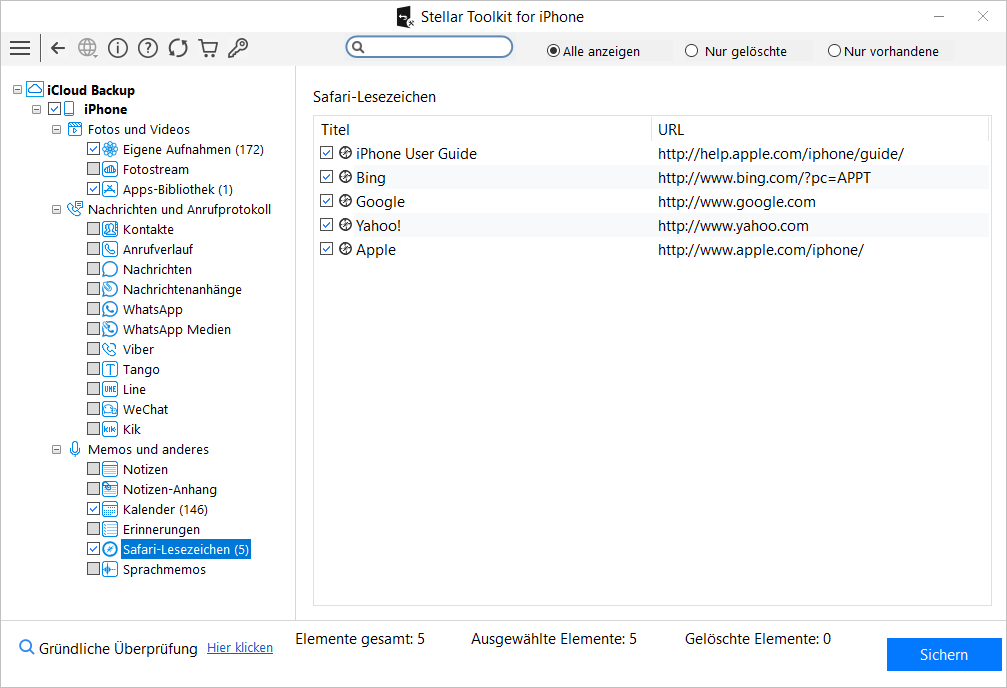Image resolution: width=1007 pixels, height=688 pixels.
Task: Click the Kik icon
Action: (x=110, y=429)
